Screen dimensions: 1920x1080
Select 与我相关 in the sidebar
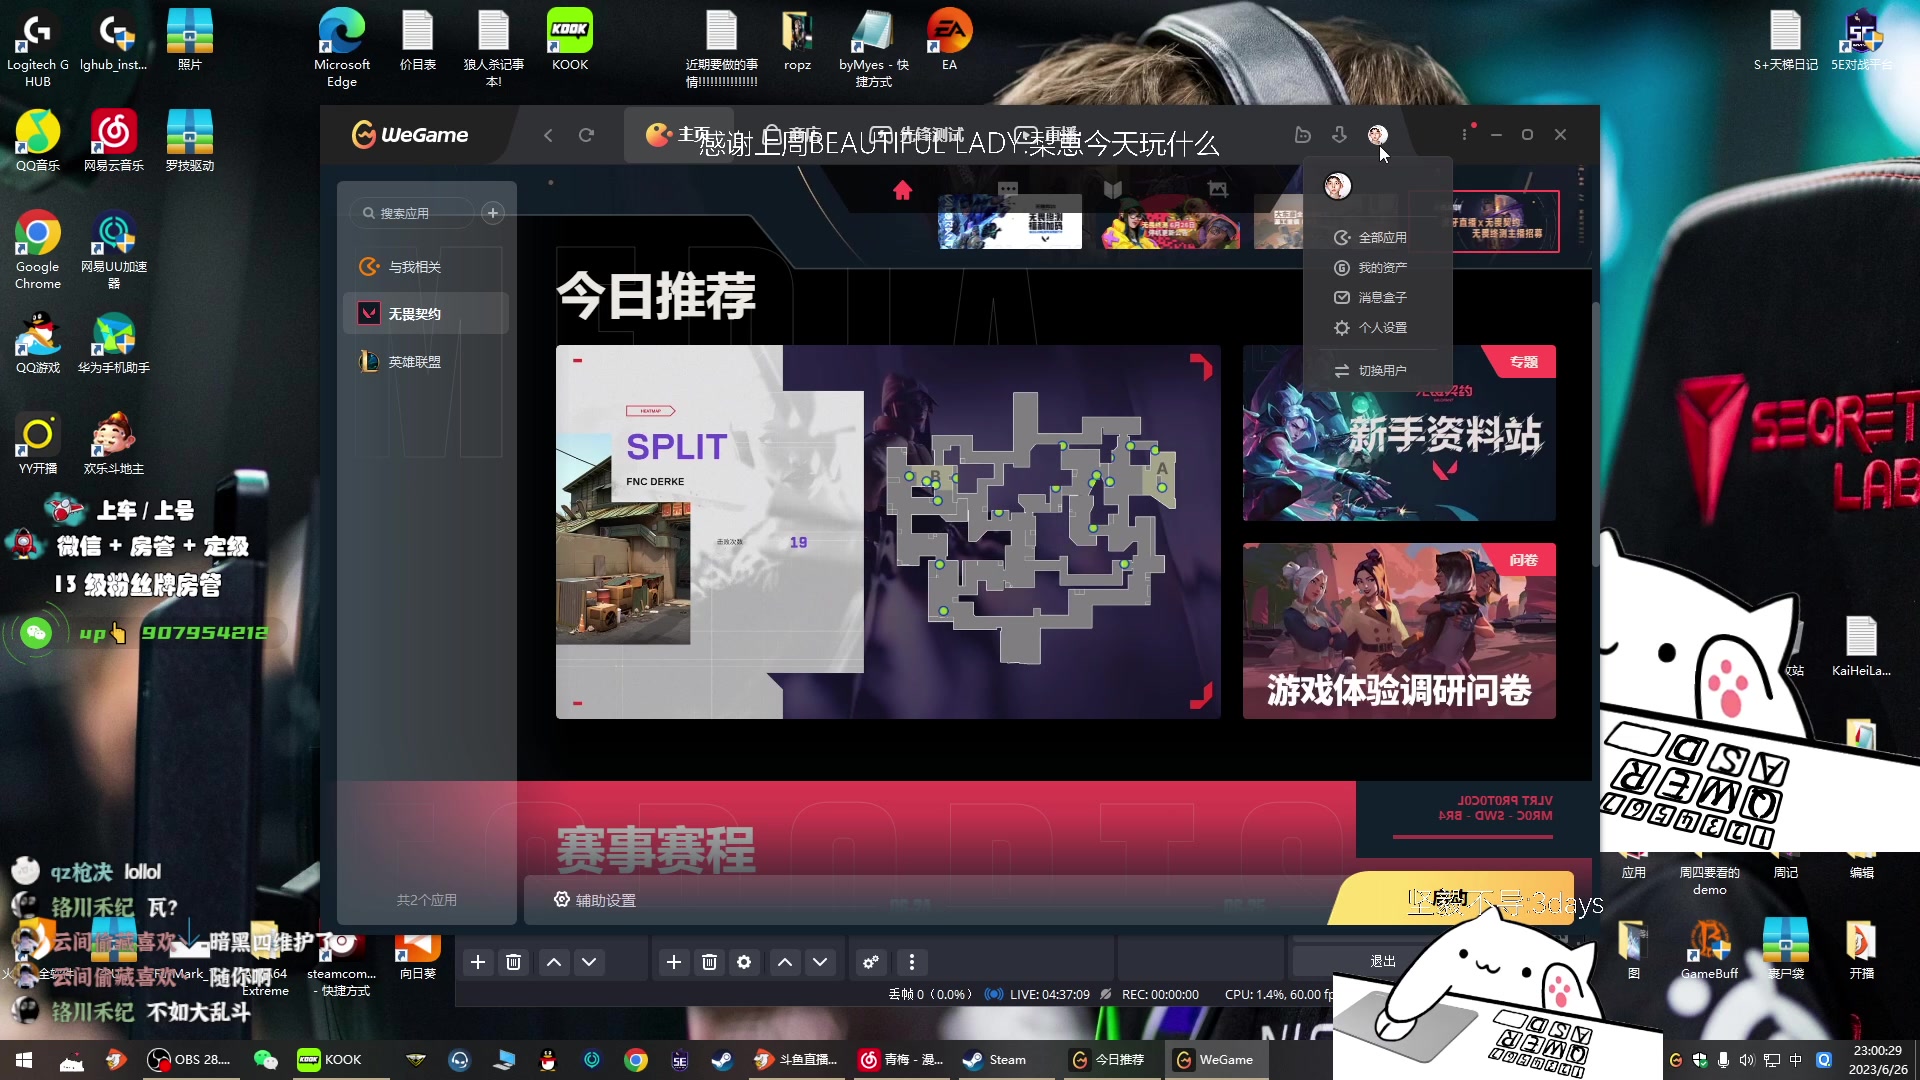point(426,267)
